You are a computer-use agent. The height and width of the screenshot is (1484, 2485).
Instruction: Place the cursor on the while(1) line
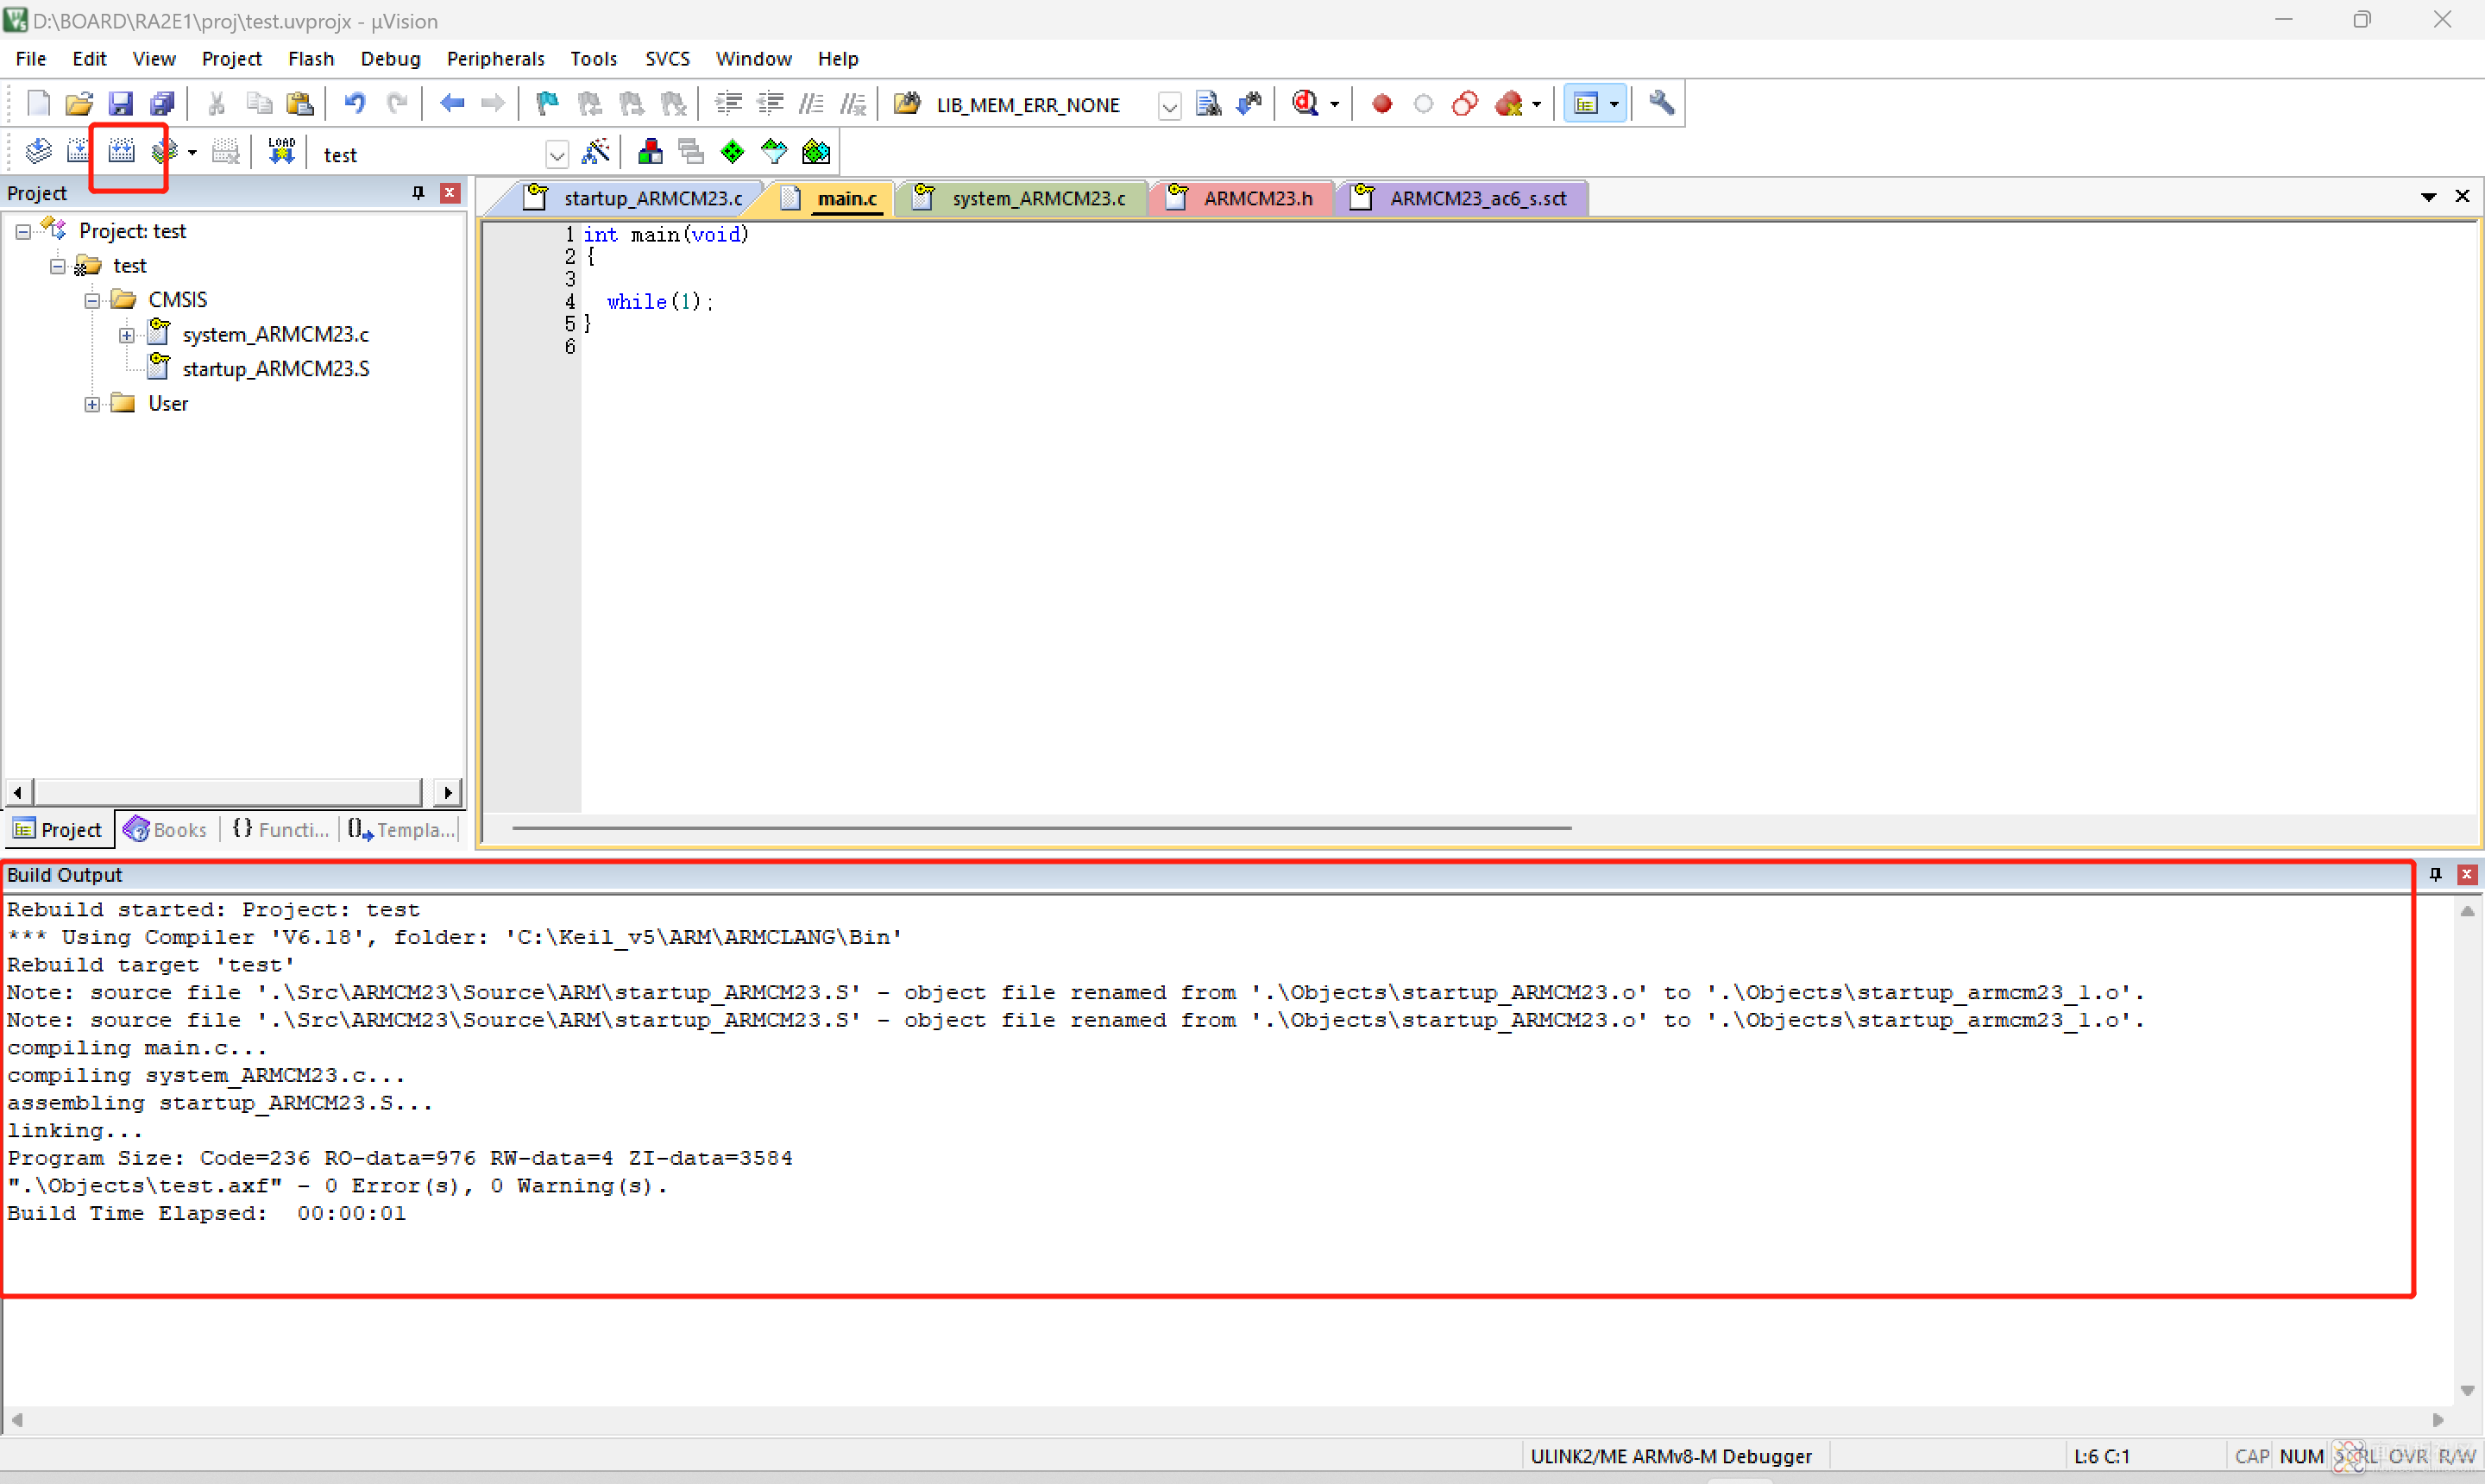(x=660, y=302)
